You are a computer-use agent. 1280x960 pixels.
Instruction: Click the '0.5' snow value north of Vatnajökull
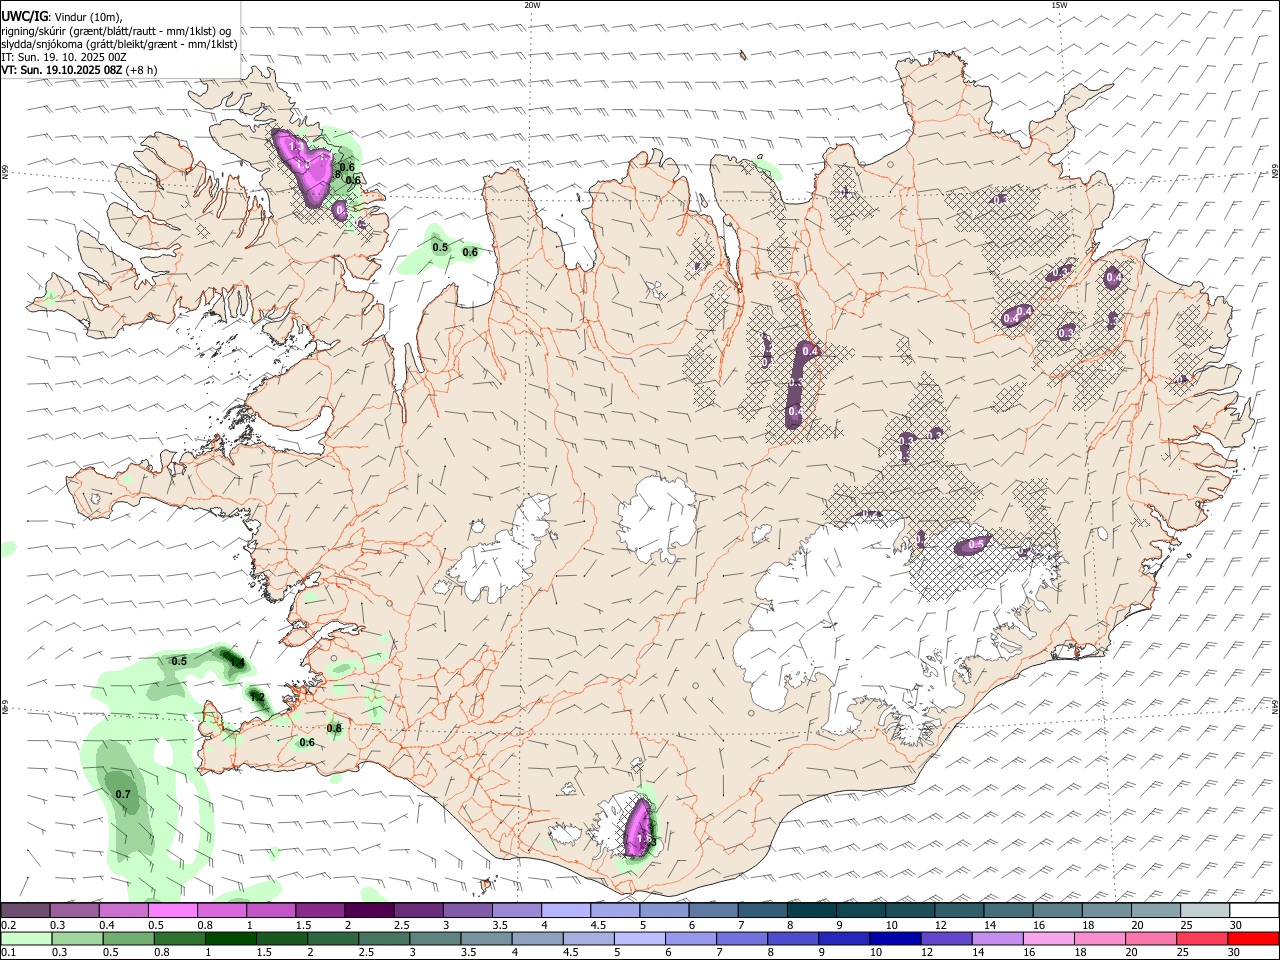pyautogui.click(x=977, y=543)
